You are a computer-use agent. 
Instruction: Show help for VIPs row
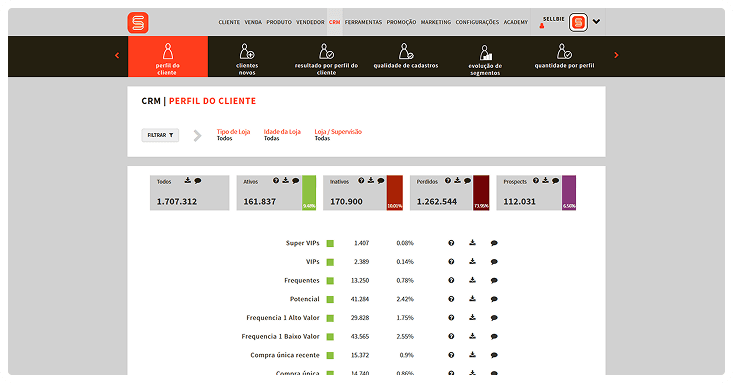451,262
